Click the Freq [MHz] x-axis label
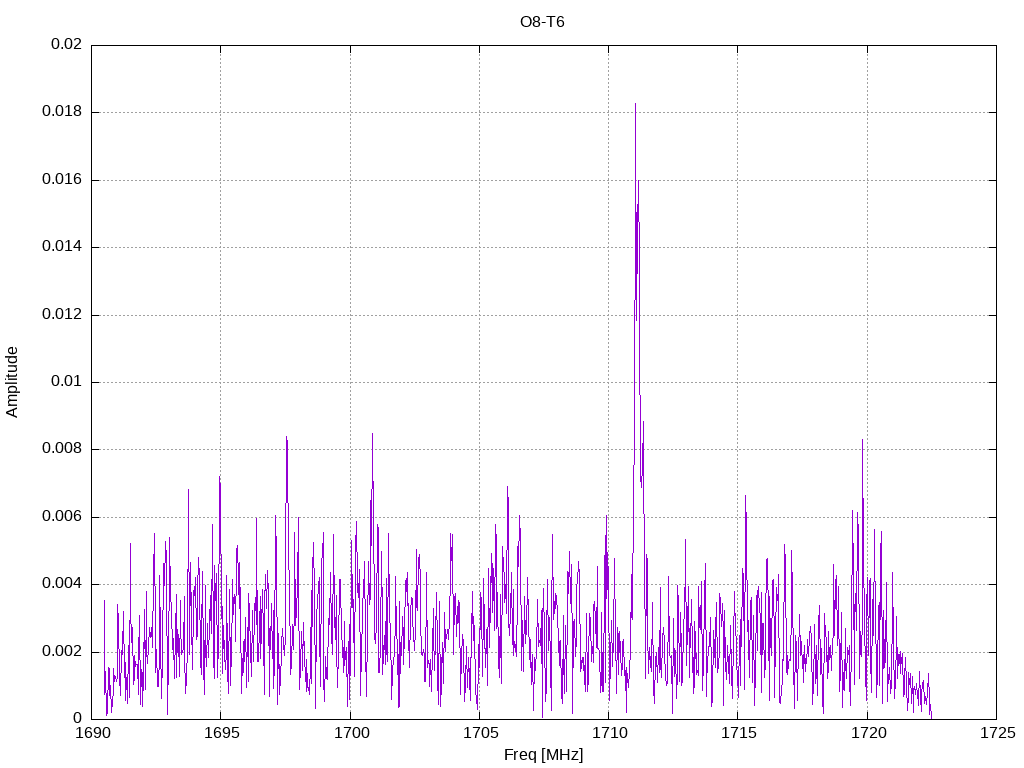 (x=543, y=755)
